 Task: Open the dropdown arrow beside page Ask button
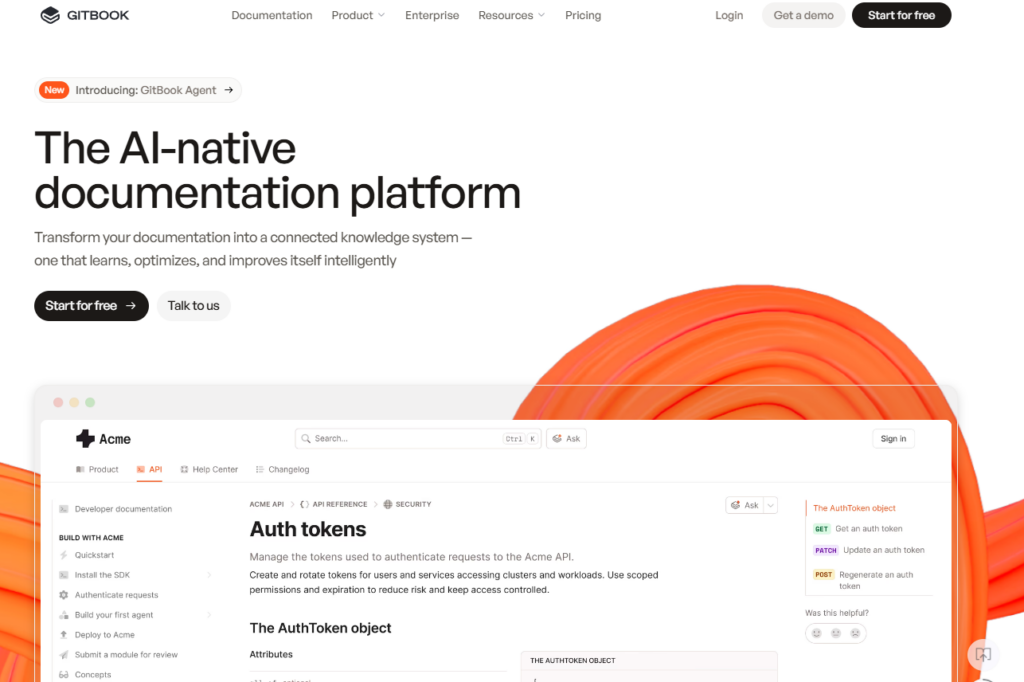click(770, 505)
